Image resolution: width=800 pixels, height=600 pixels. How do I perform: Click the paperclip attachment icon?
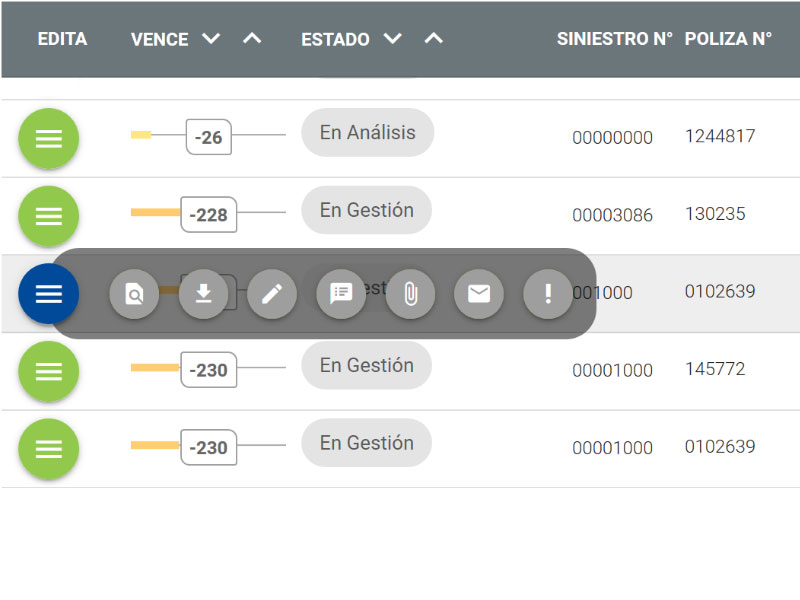(x=410, y=294)
